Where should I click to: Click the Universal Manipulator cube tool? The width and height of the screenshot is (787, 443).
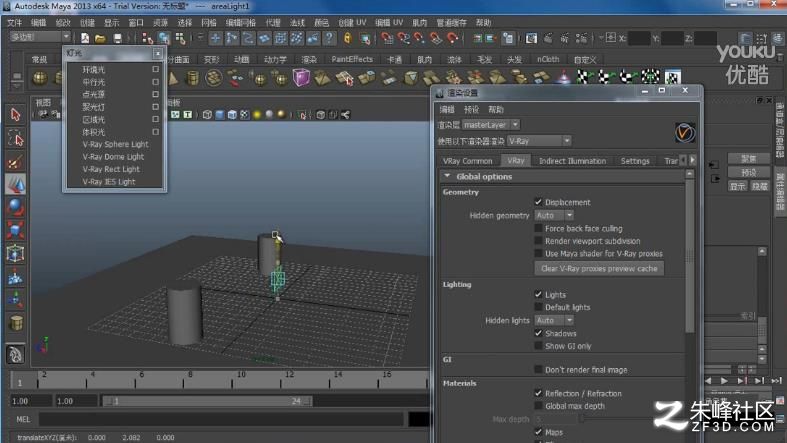16,253
